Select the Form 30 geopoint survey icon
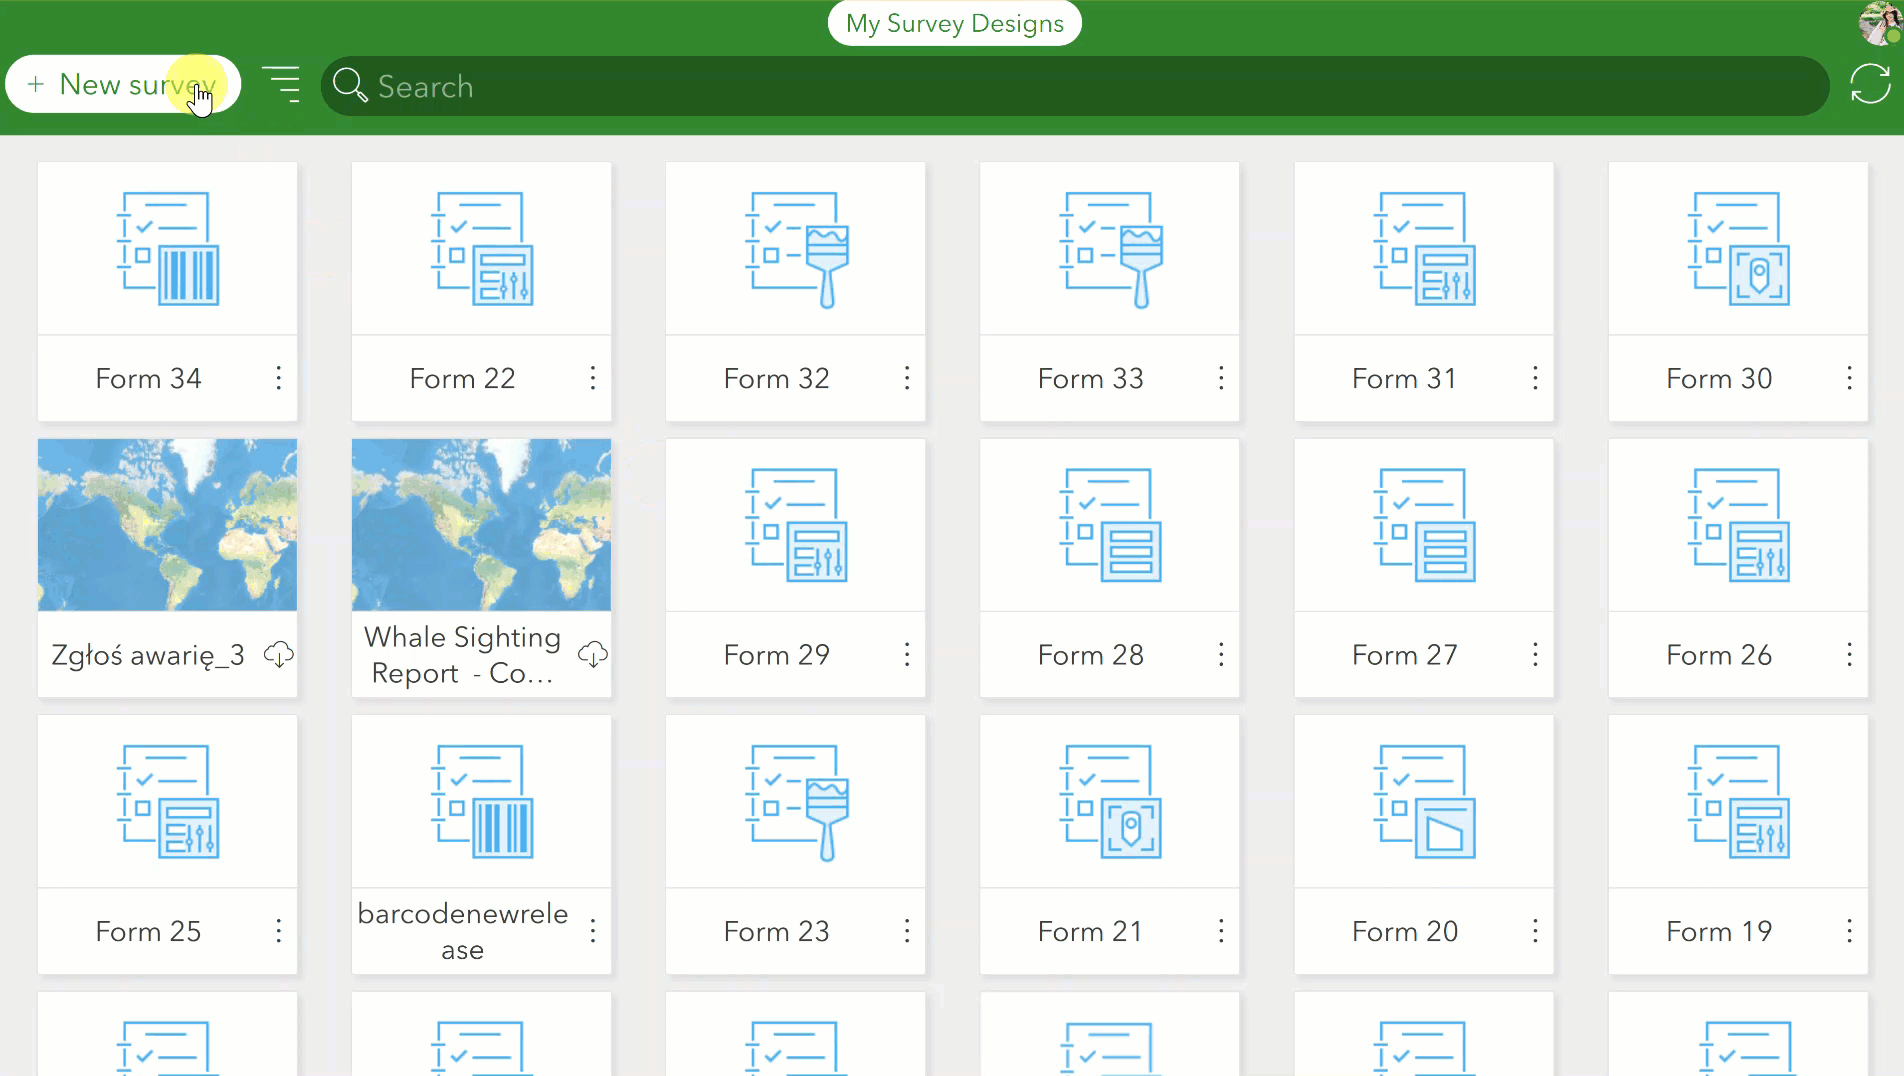 click(x=1738, y=249)
